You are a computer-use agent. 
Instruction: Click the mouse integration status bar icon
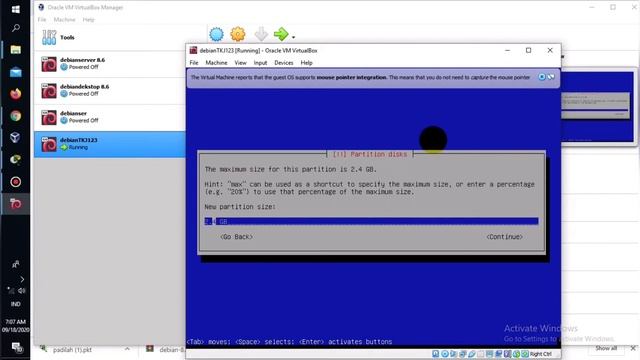pyautogui.click(x=517, y=354)
